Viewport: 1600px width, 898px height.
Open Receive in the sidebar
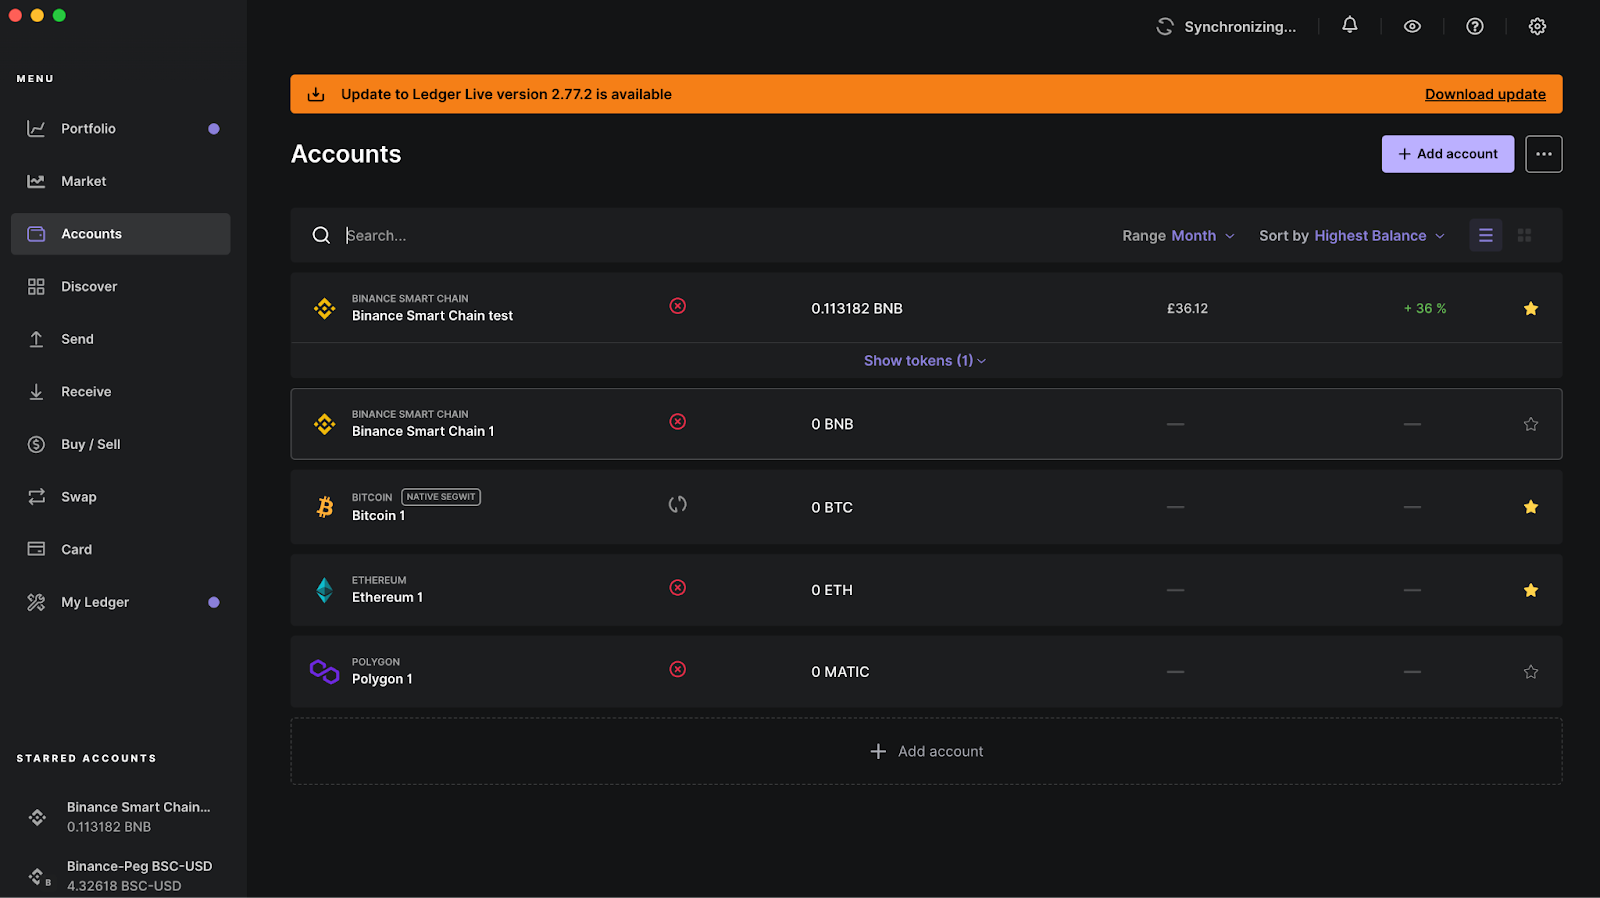coord(121,392)
